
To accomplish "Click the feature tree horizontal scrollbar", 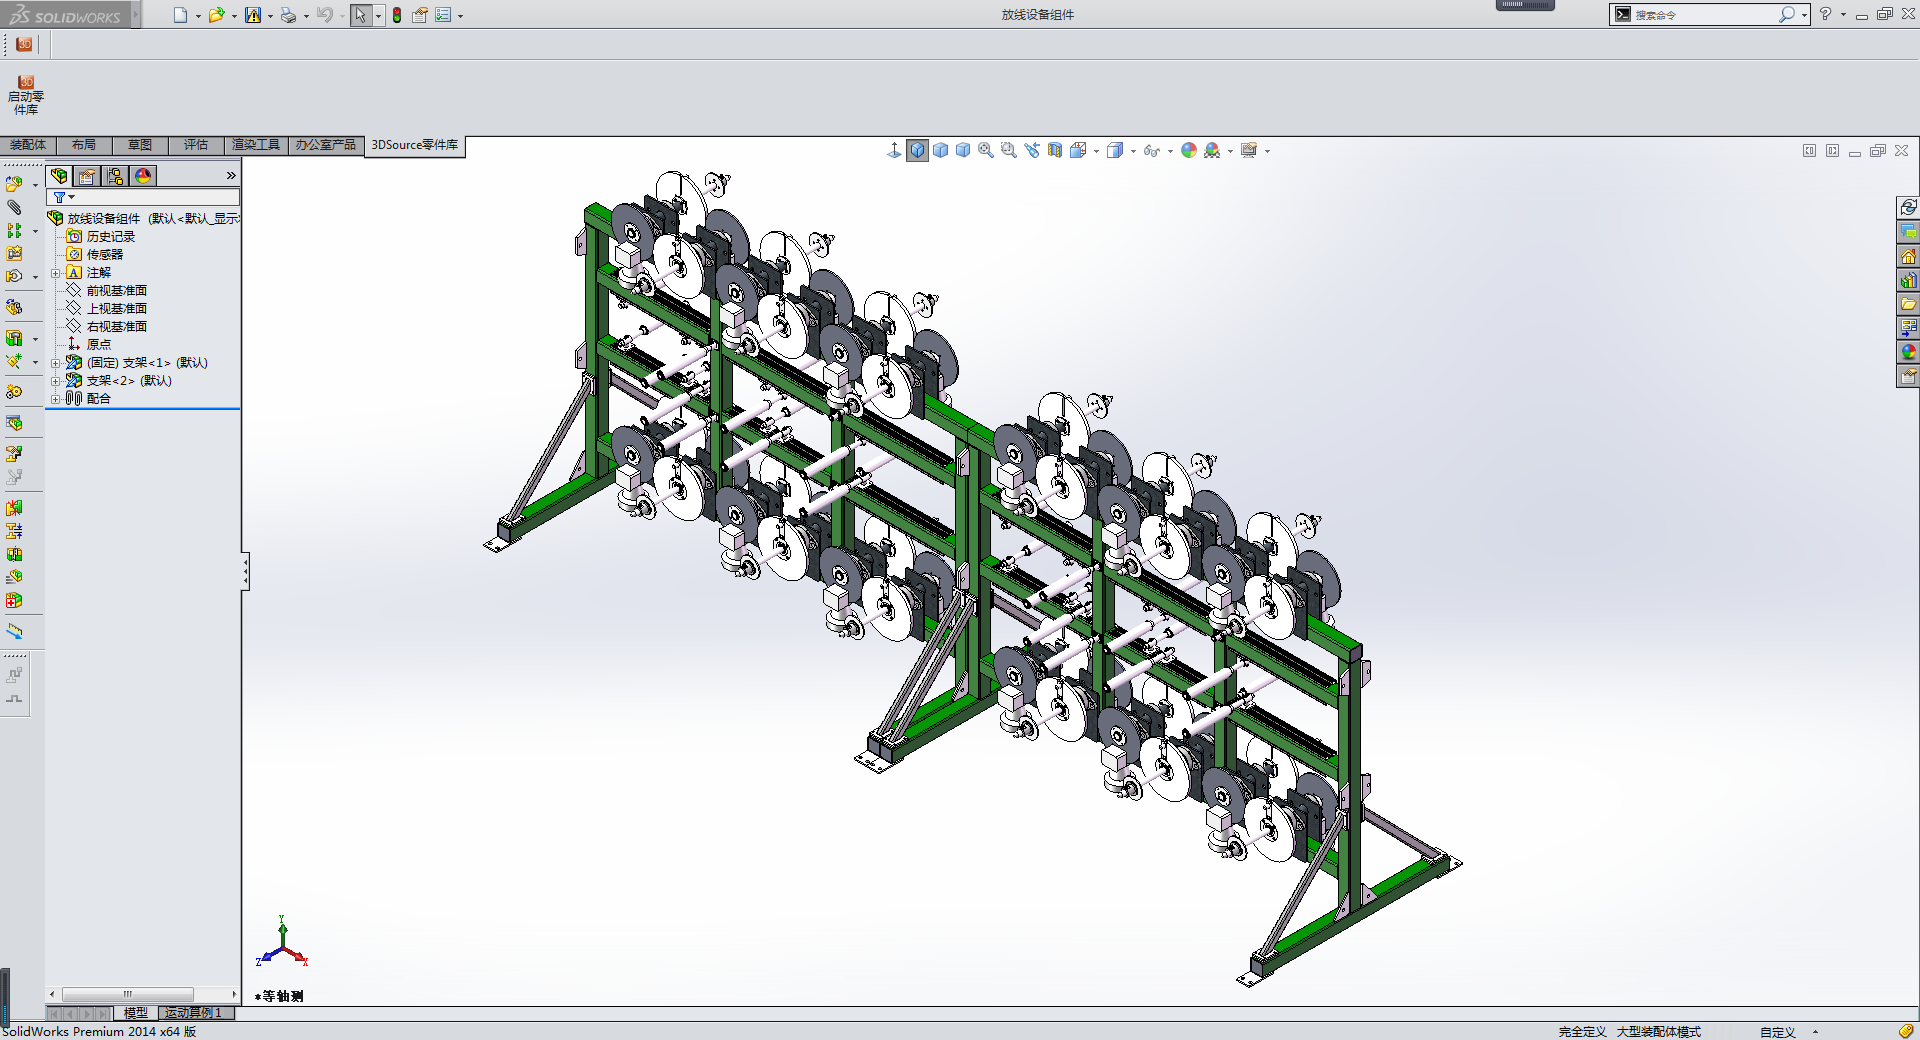I will pos(128,994).
